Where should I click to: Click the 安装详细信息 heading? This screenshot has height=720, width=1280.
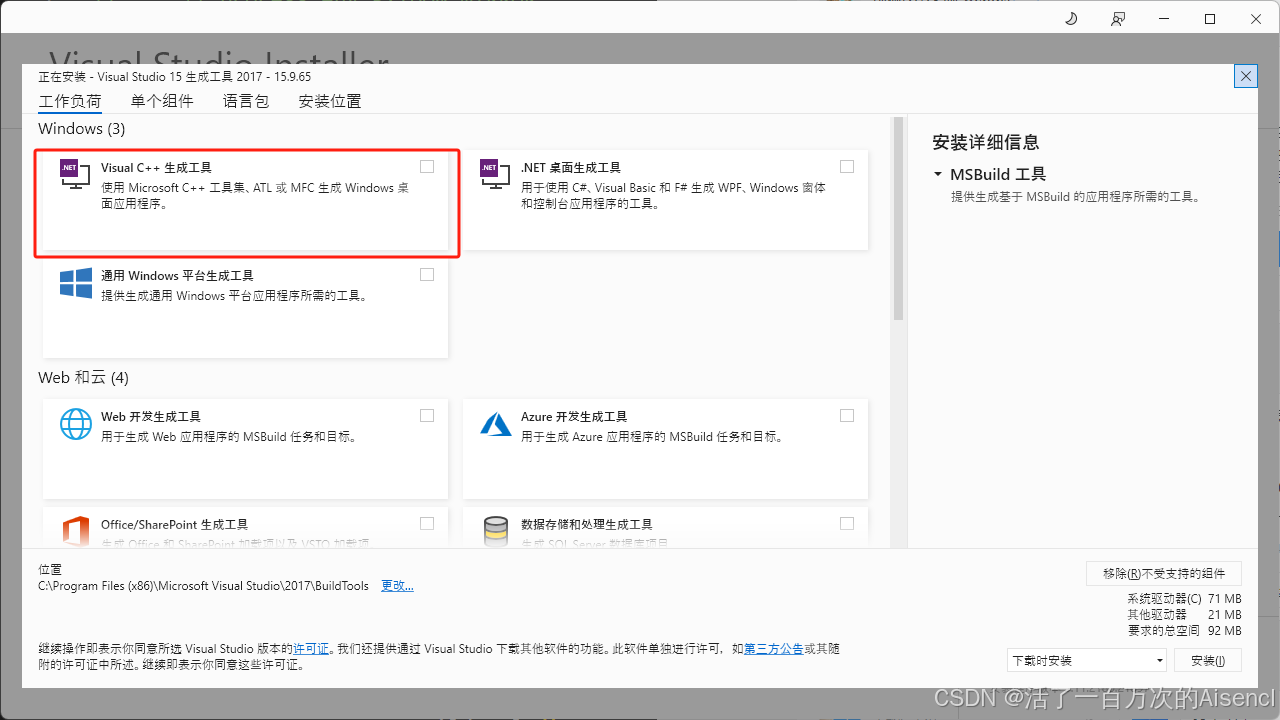[x=986, y=143]
